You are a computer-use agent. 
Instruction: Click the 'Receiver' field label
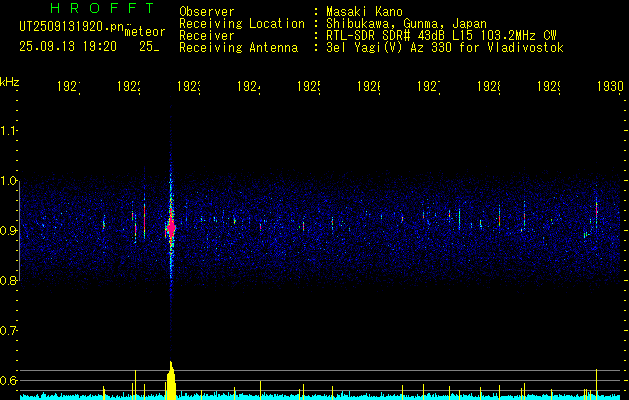tap(207, 36)
